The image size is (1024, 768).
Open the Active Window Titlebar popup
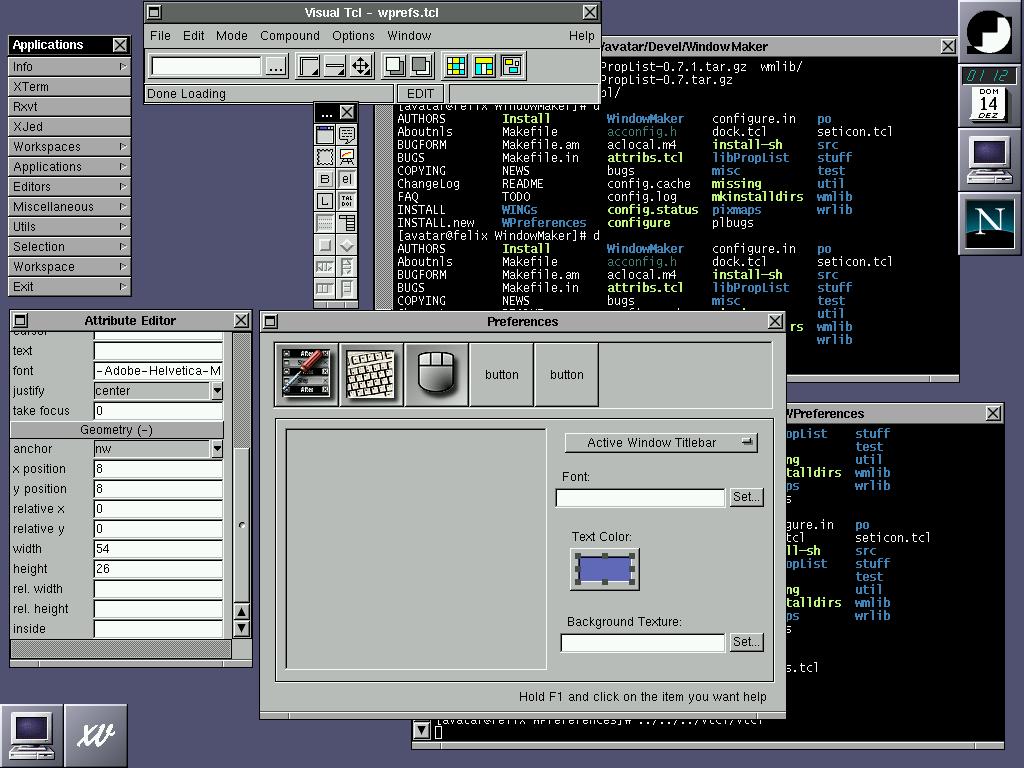(661, 443)
